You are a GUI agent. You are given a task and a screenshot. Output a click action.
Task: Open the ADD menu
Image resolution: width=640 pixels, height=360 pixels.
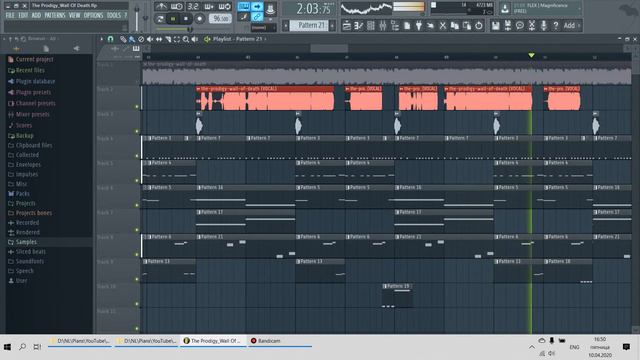coord(36,16)
